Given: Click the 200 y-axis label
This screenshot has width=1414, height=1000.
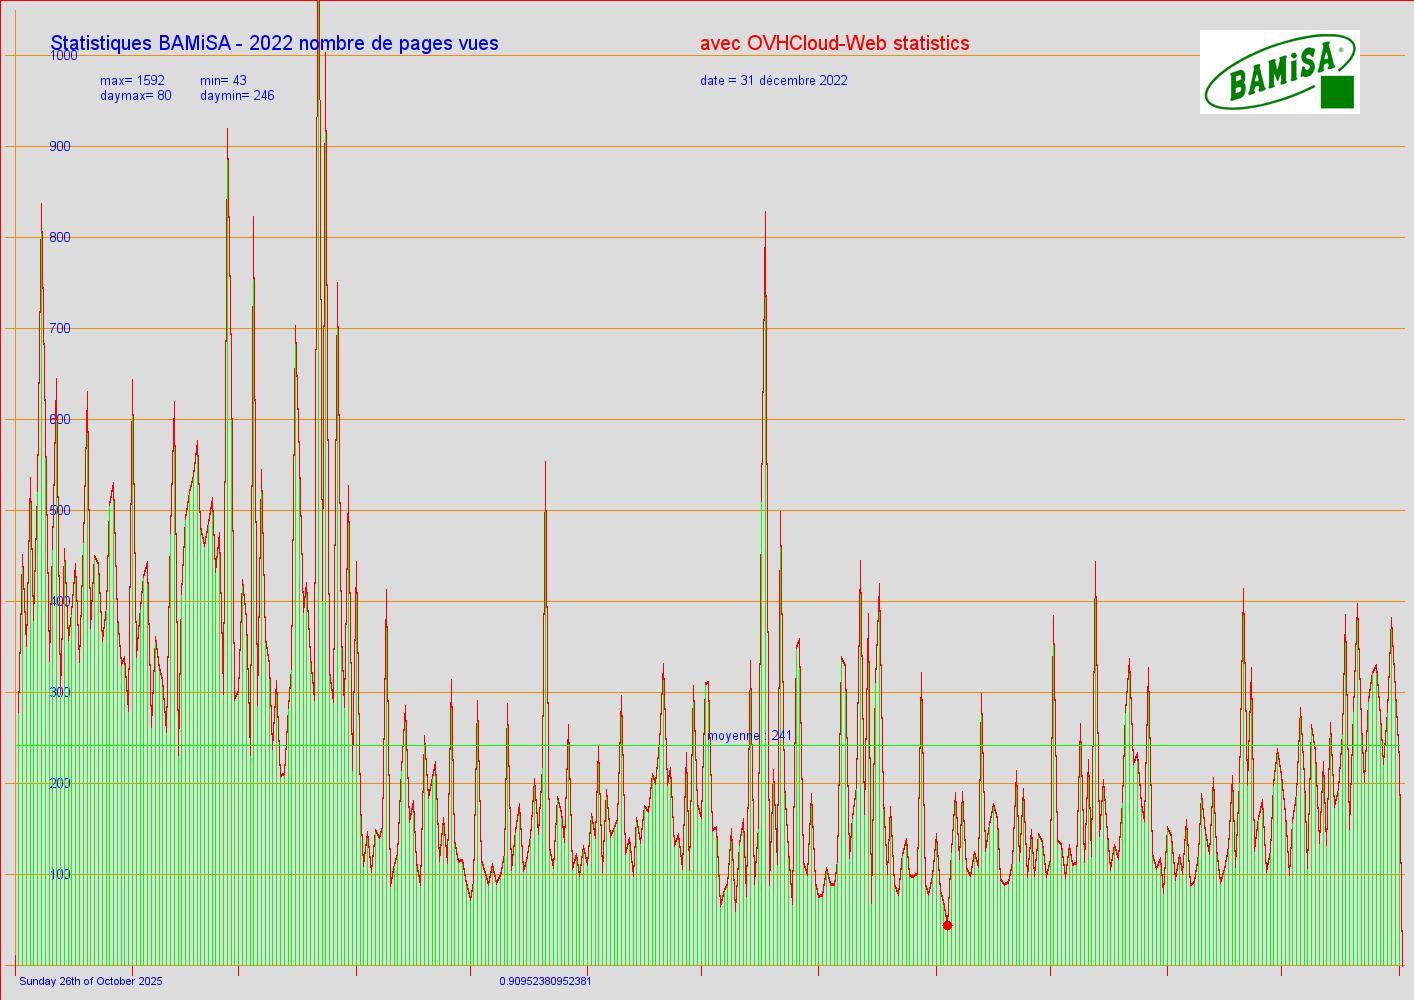Looking at the screenshot, I should 60,783.
